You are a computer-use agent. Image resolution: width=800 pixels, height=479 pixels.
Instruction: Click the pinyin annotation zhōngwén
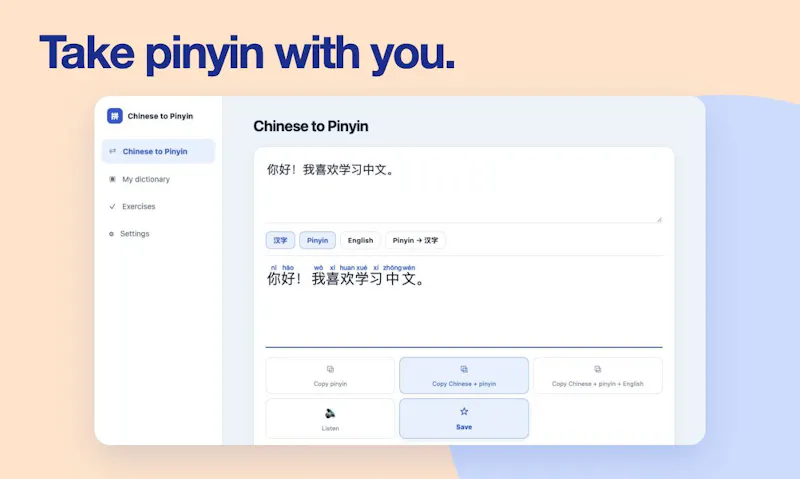click(x=399, y=267)
